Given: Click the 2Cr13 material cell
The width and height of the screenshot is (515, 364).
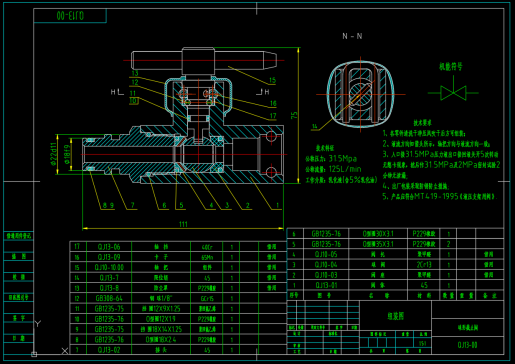Looking at the screenshot, I should coord(424,265).
